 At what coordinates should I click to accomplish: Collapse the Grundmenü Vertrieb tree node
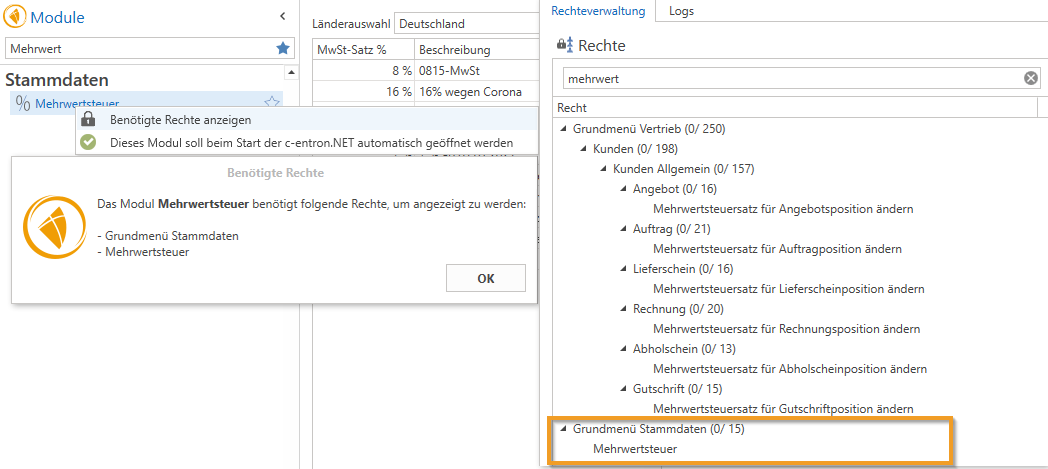click(x=564, y=129)
